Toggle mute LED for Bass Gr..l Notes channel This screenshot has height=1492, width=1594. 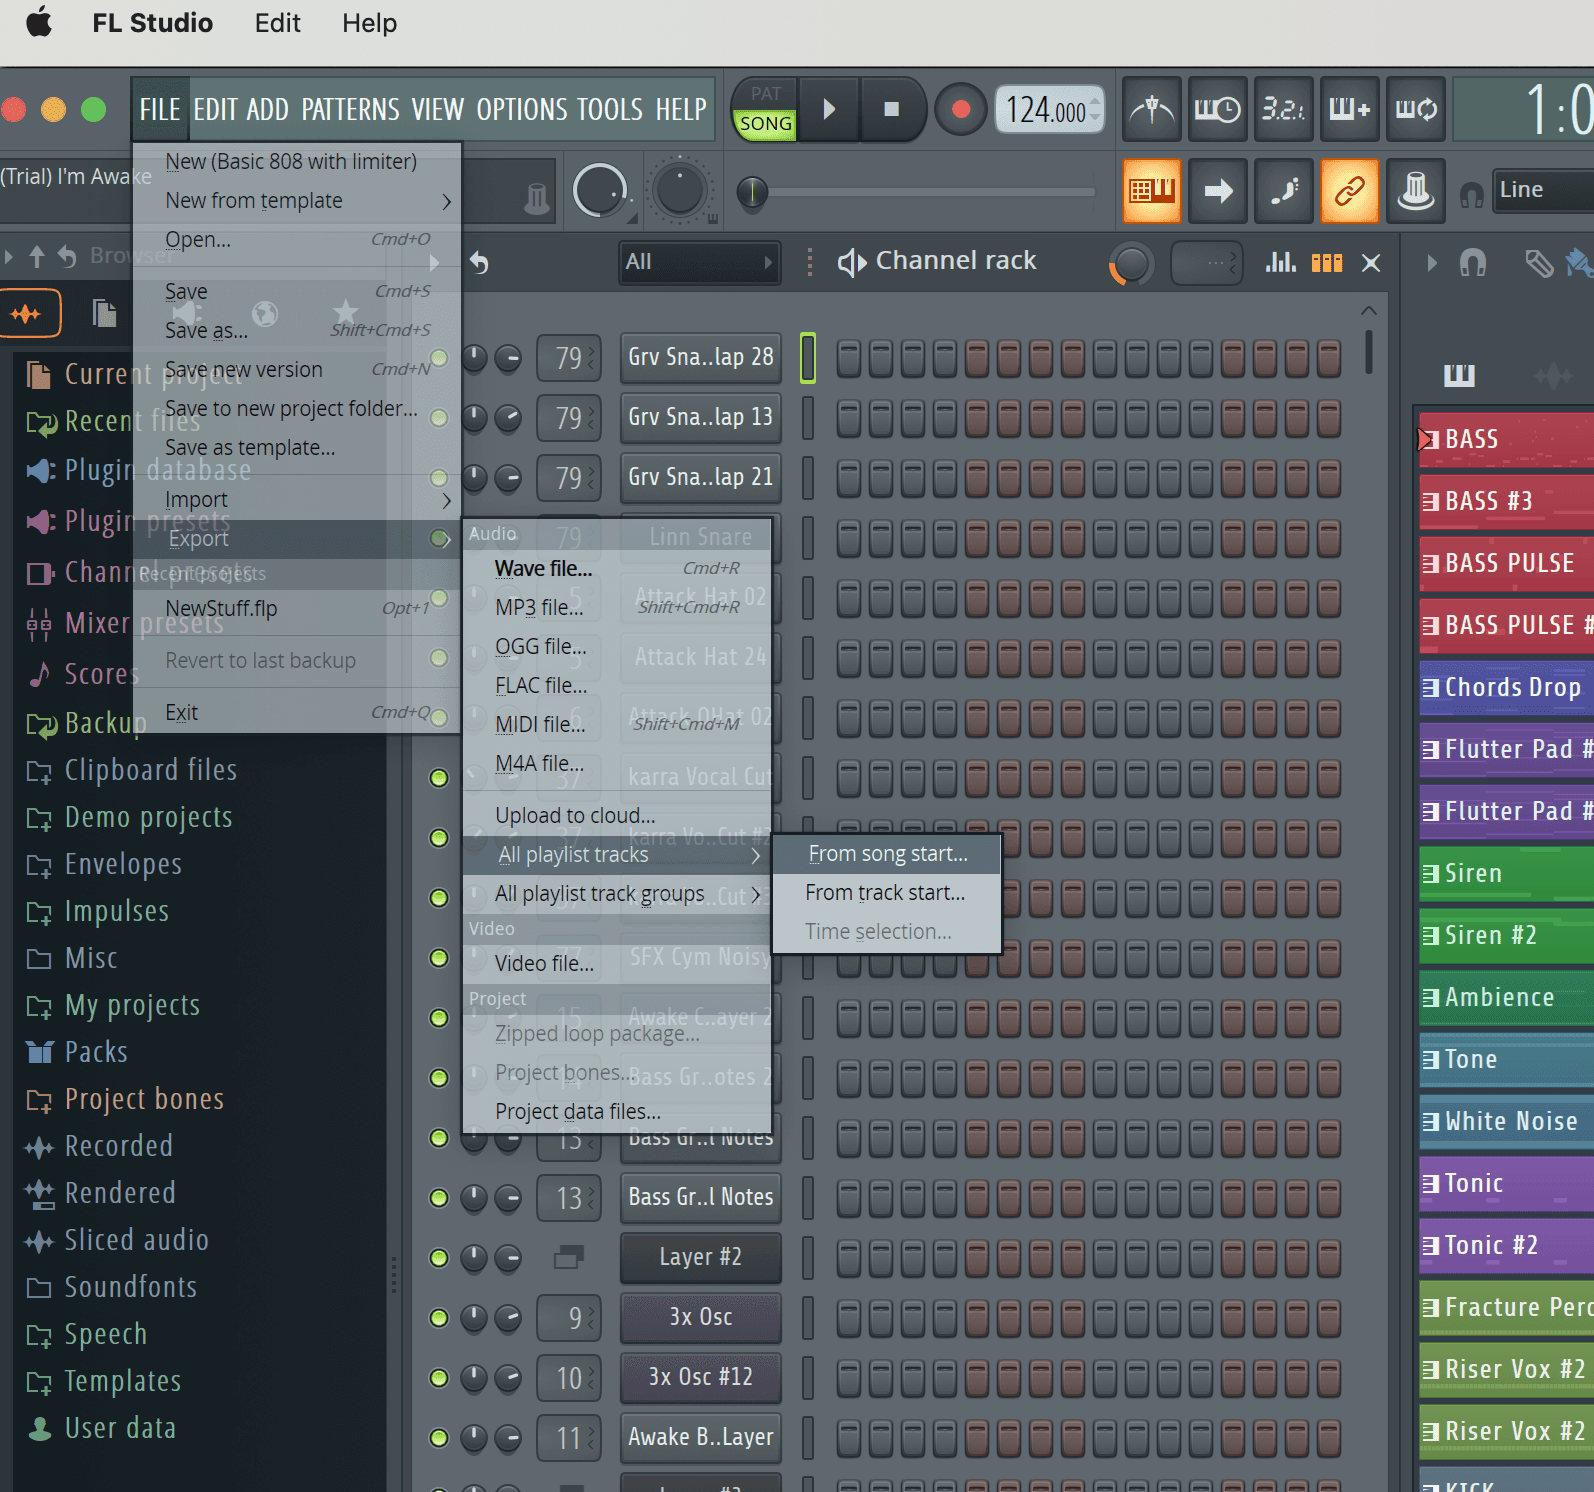[438, 1197]
